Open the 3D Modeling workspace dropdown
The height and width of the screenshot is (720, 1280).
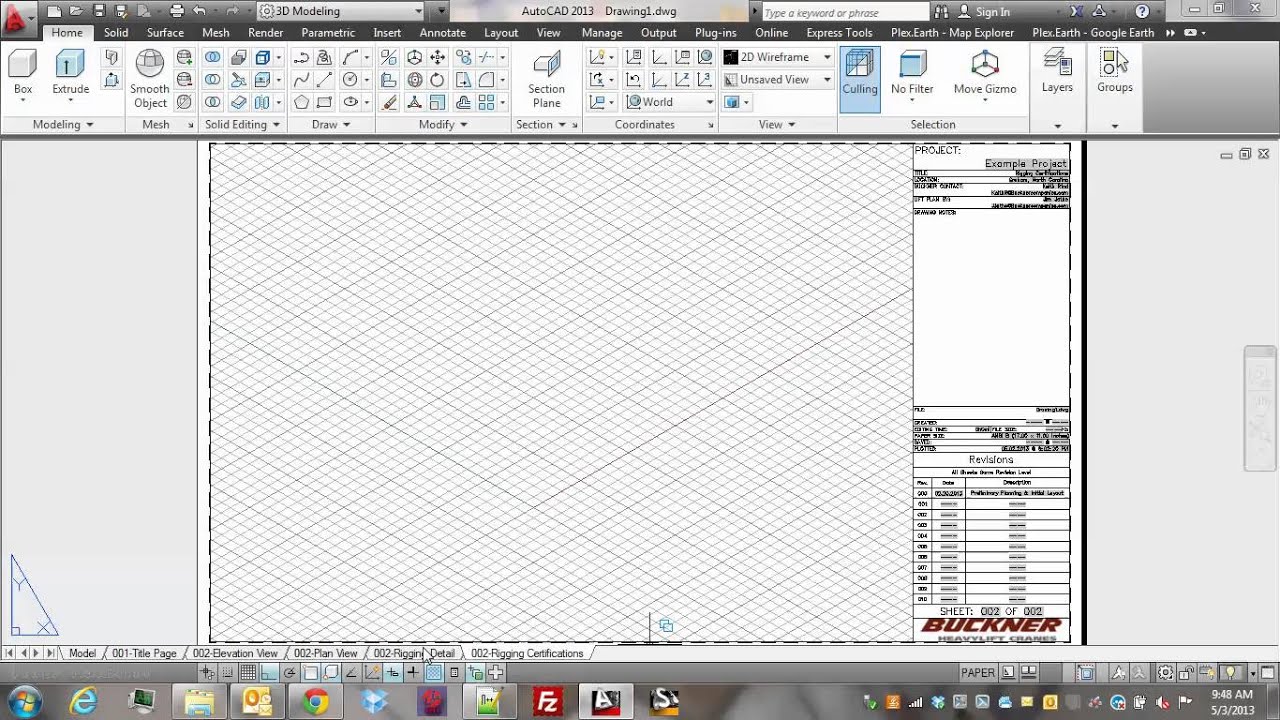pyautogui.click(x=341, y=11)
